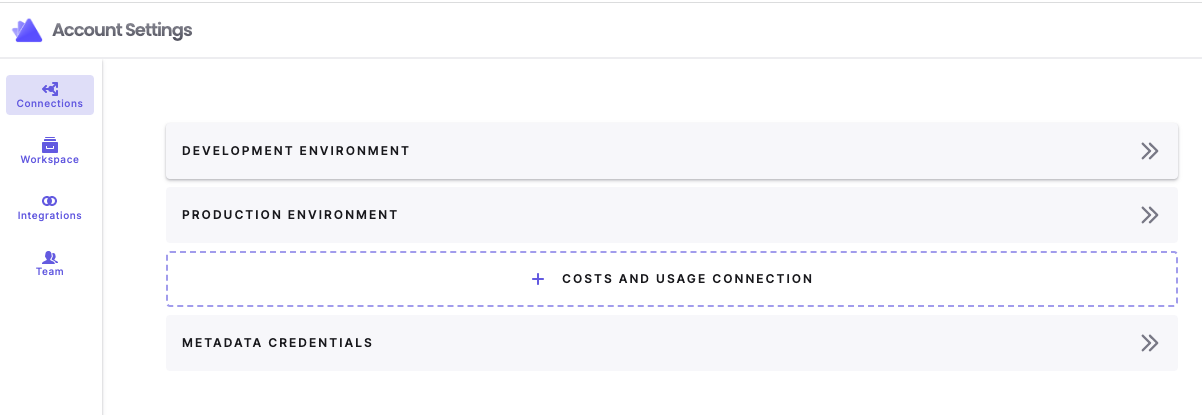Viewport: 1202px width, 415px height.
Task: Open the Integrations label in sidebar
Action: point(50,216)
